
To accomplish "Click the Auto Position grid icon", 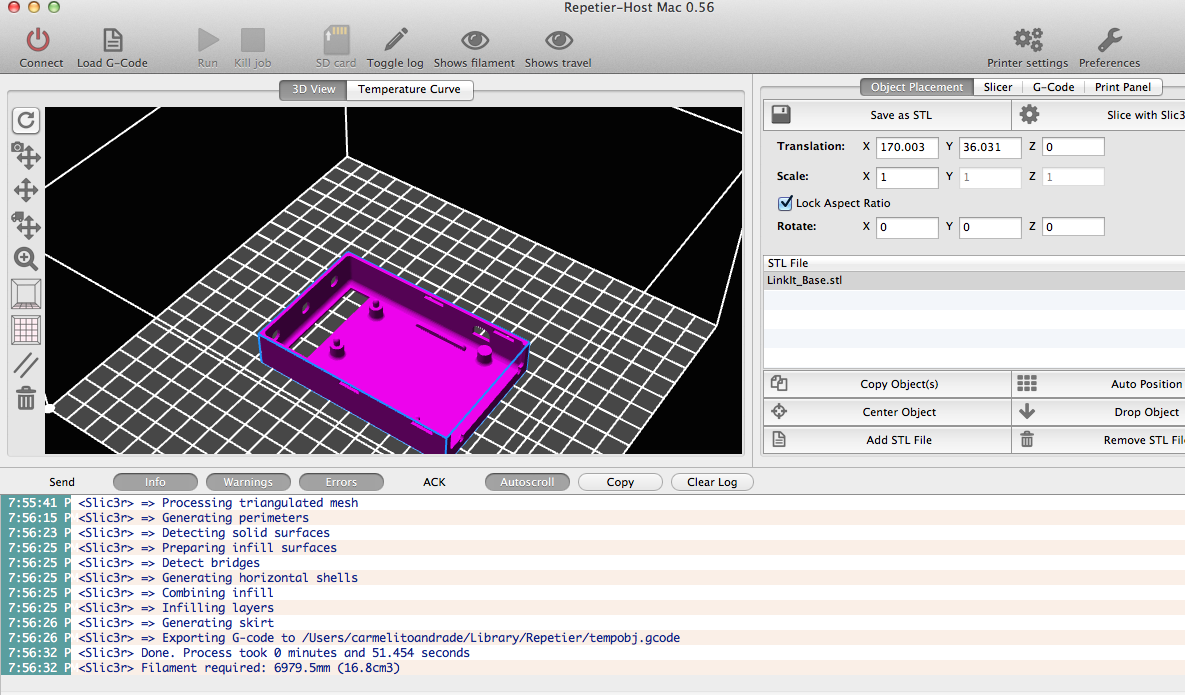I will [x=1027, y=383].
